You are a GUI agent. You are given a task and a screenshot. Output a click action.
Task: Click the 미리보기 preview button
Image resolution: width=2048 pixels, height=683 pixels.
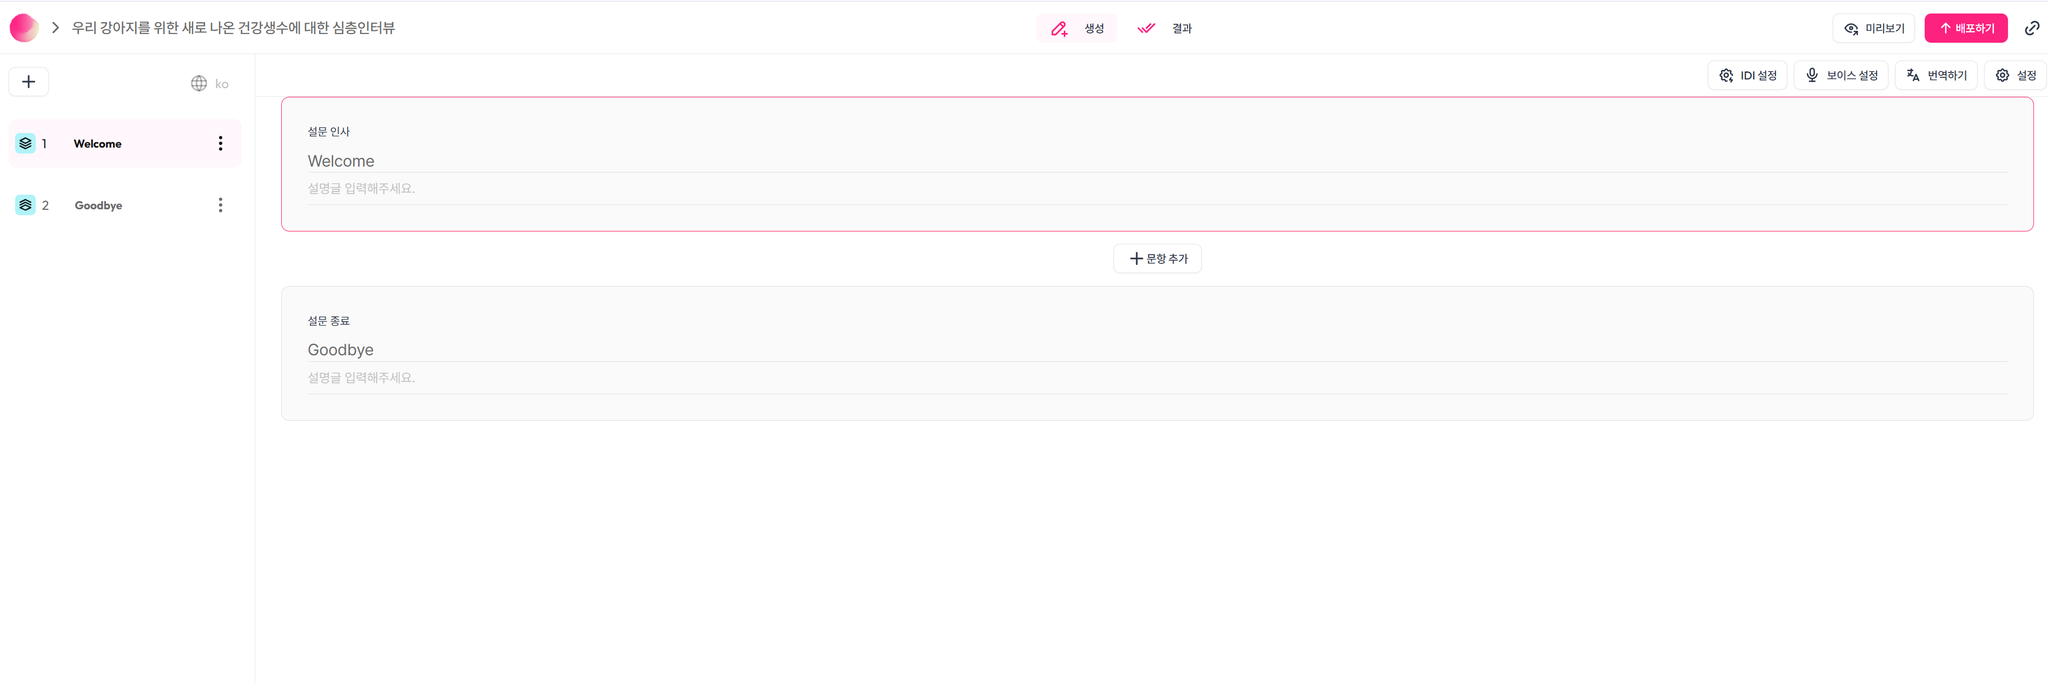(x=1874, y=28)
